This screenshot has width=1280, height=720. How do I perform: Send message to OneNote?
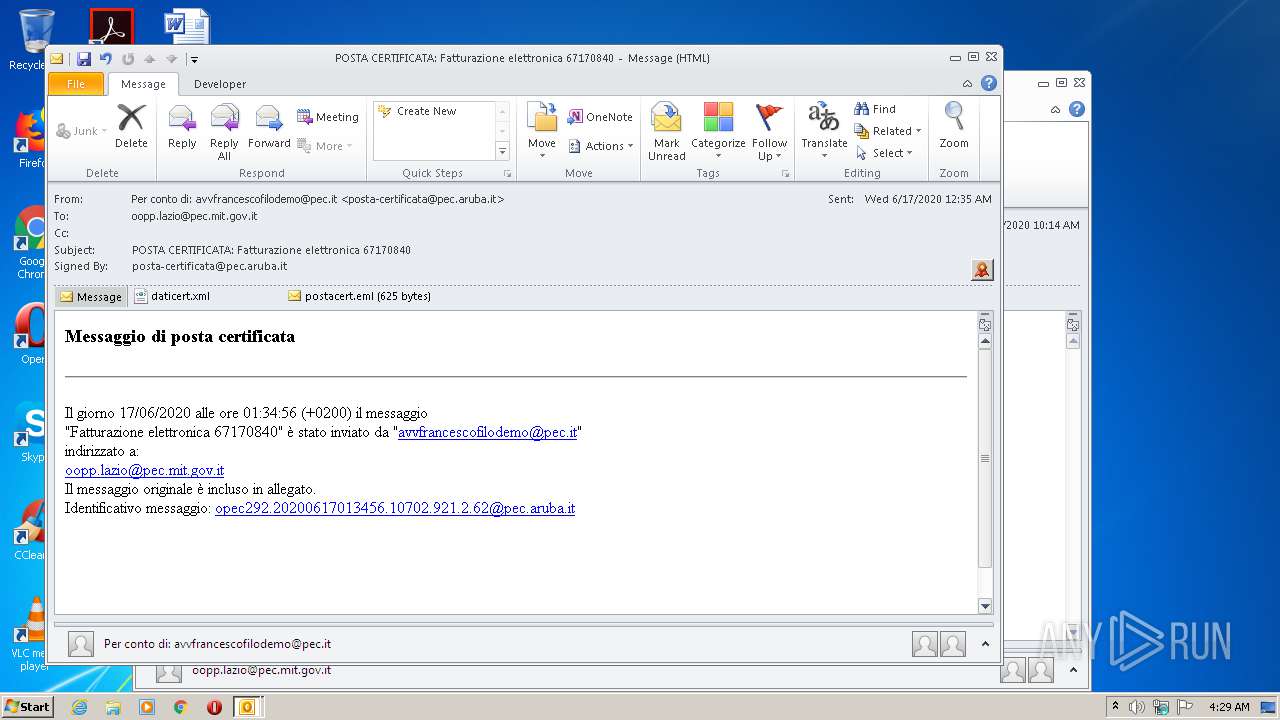click(x=600, y=117)
